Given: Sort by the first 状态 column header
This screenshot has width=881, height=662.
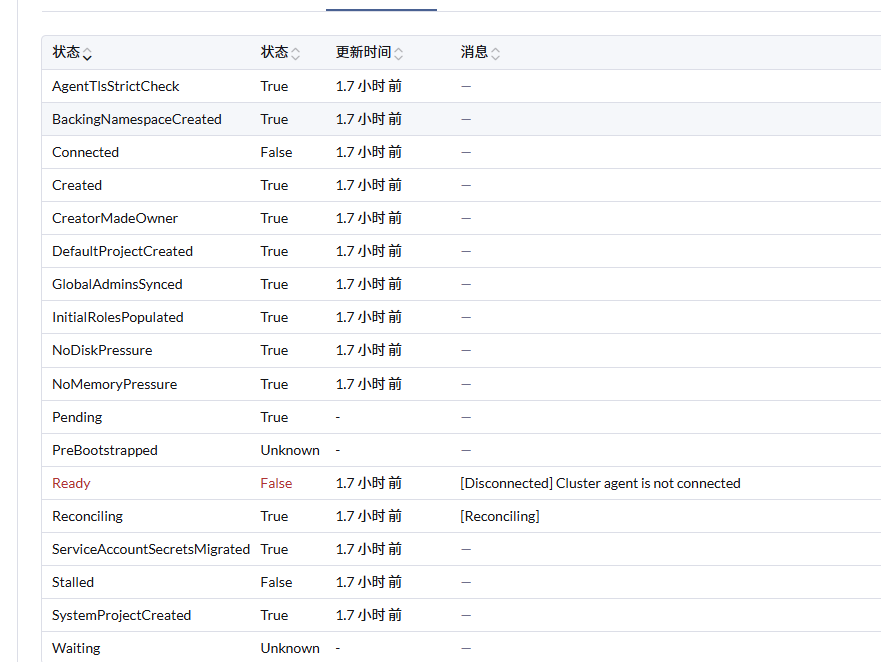Looking at the screenshot, I should (72, 53).
